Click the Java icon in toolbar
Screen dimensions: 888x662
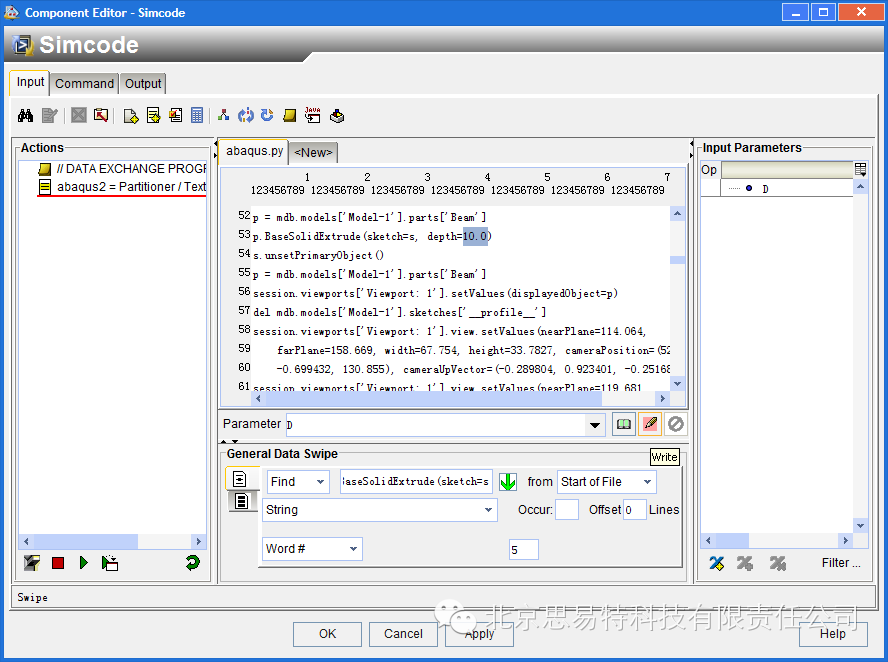[312, 116]
